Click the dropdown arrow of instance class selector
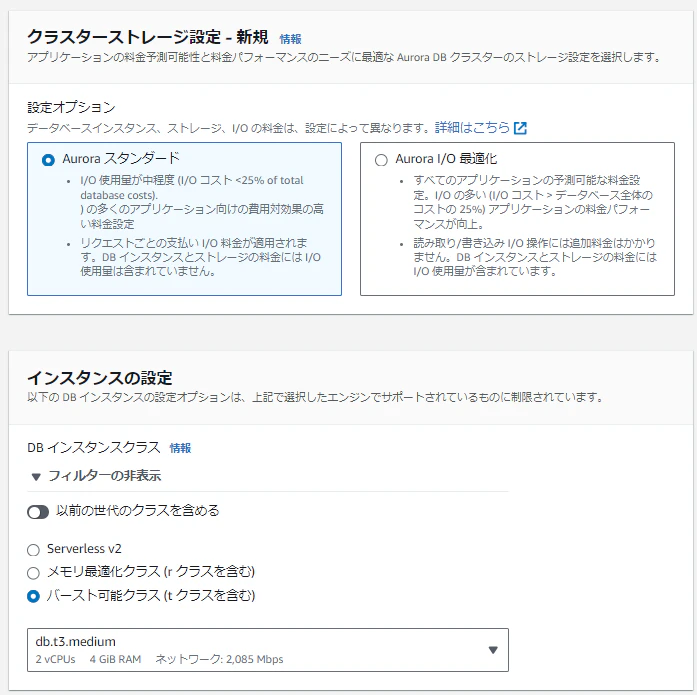697x695 pixels. click(x=493, y=650)
